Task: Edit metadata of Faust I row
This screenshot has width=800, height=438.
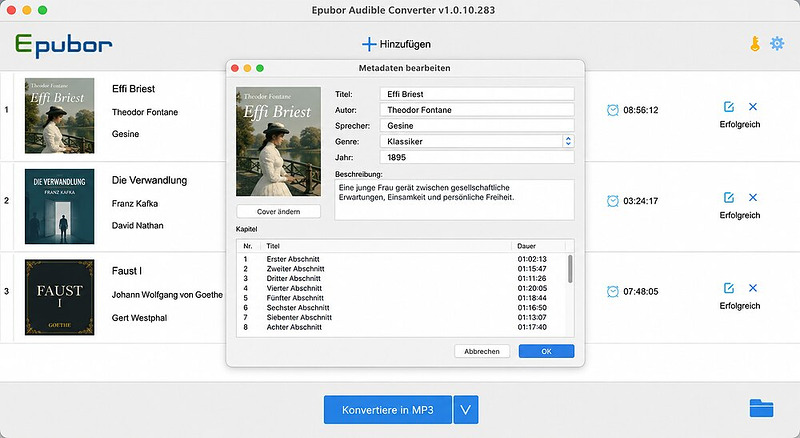Action: pos(729,288)
